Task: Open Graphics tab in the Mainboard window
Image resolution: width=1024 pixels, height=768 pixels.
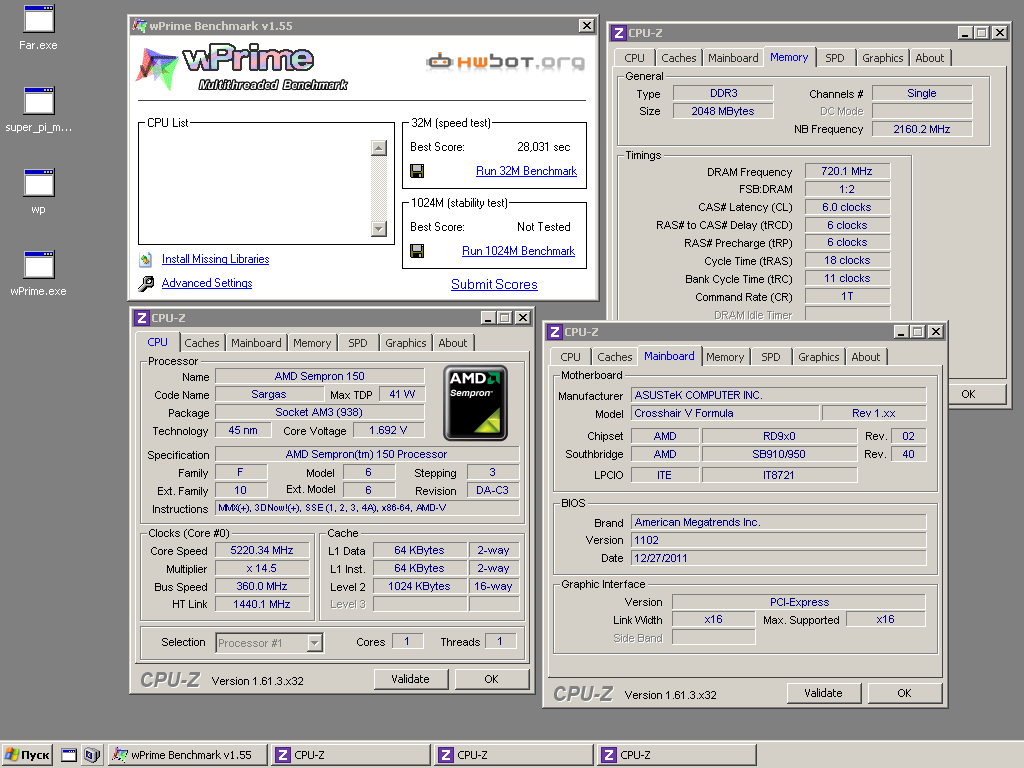Action: pos(818,357)
